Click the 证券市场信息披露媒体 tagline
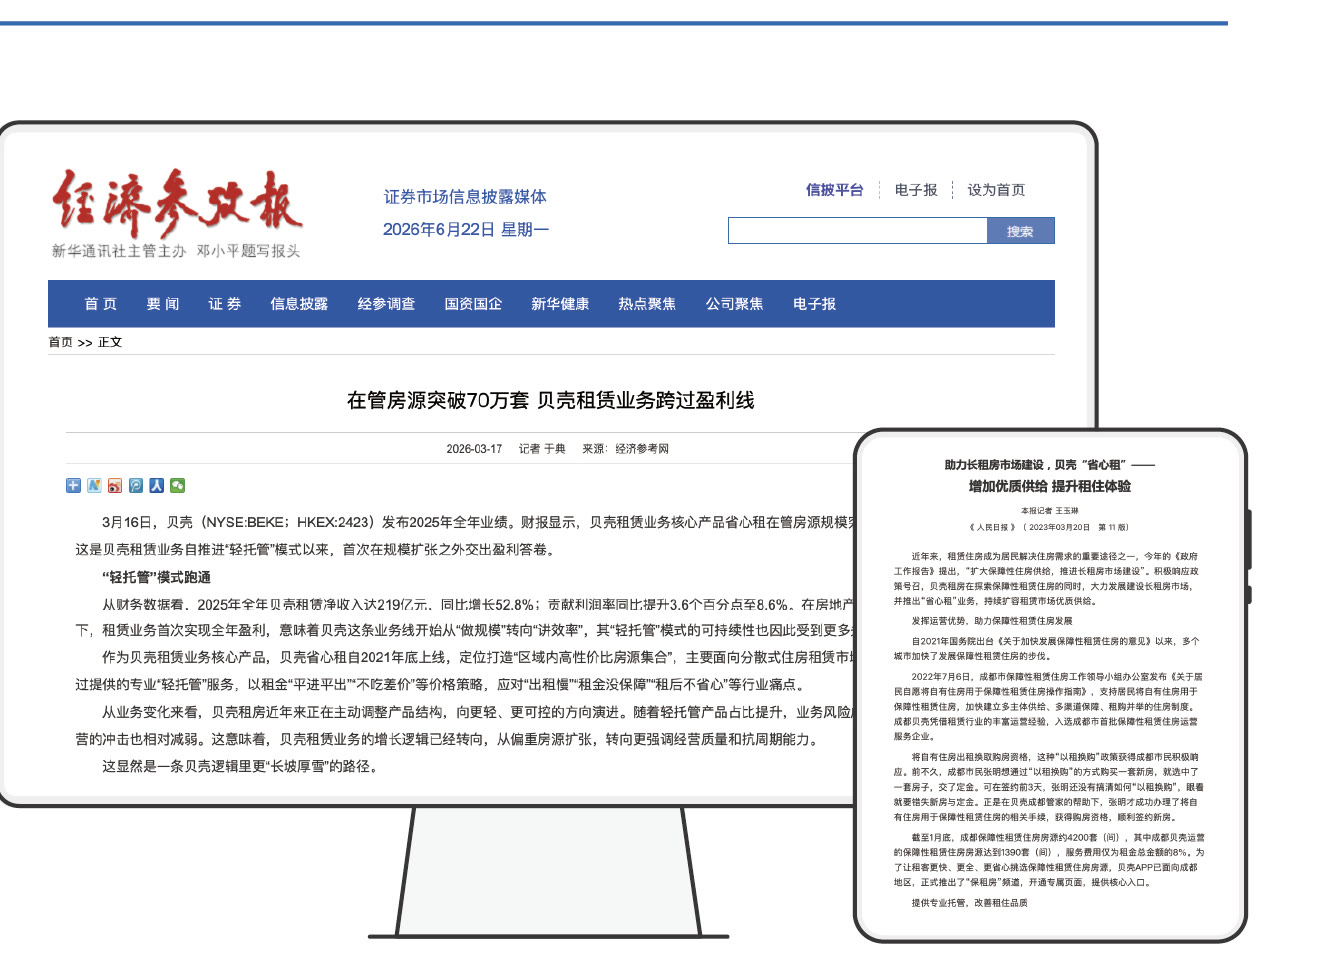 (465, 197)
